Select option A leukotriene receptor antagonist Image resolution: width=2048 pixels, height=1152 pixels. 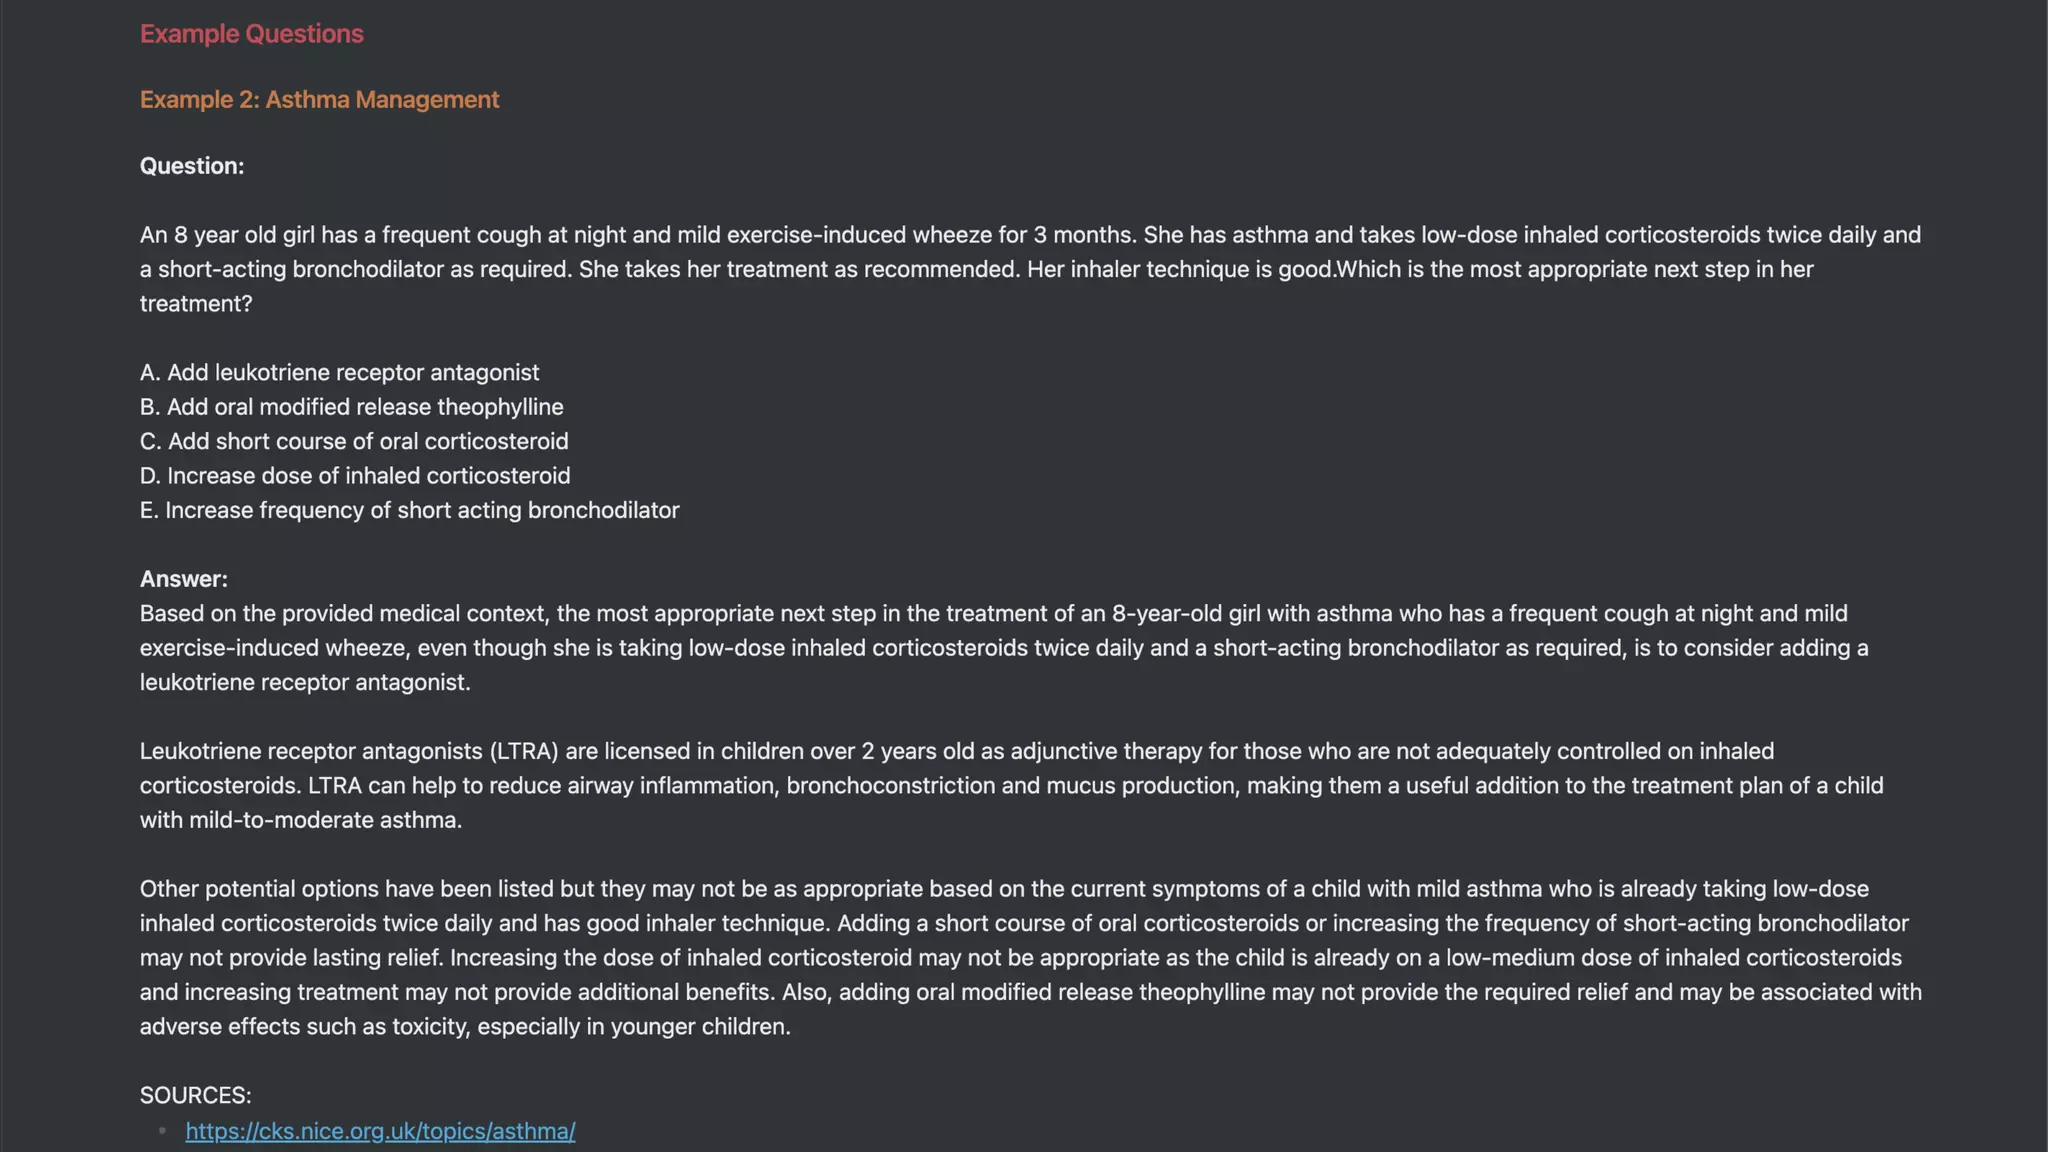[340, 373]
